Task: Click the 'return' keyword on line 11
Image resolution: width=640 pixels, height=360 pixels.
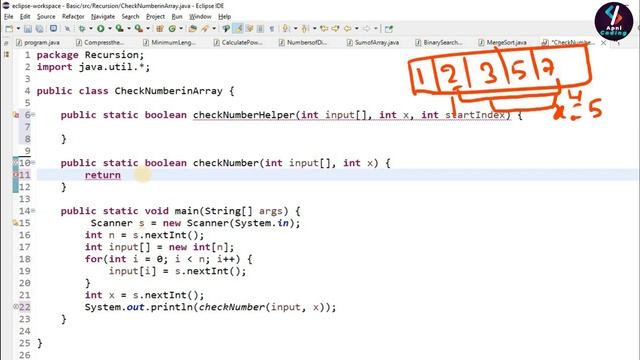Action: pyautogui.click(x=103, y=175)
